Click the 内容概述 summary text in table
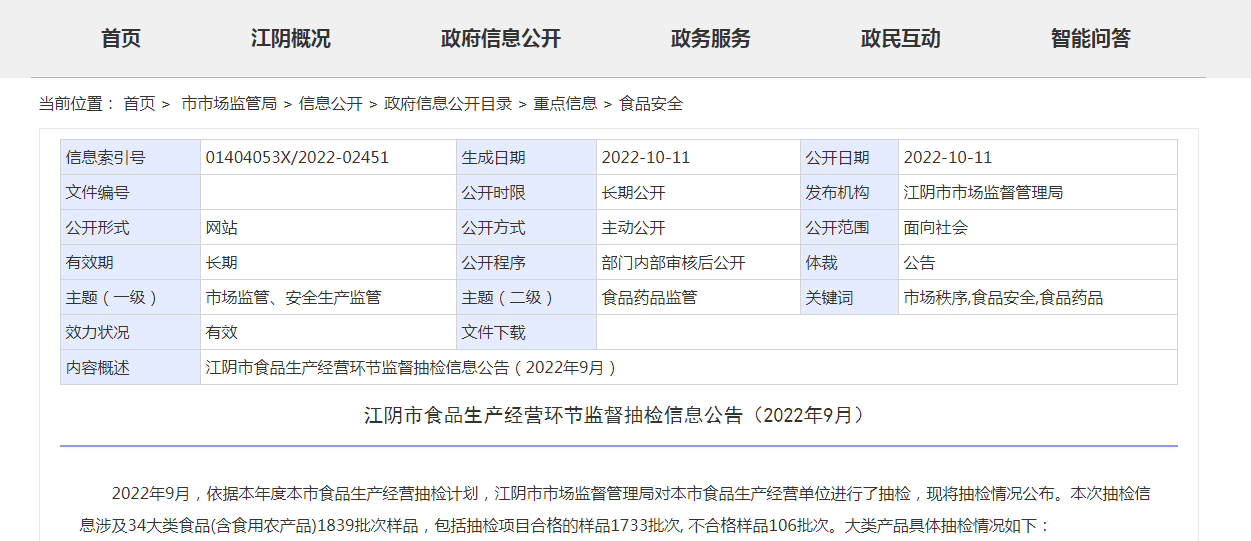The height and width of the screenshot is (541, 1251). pos(411,368)
